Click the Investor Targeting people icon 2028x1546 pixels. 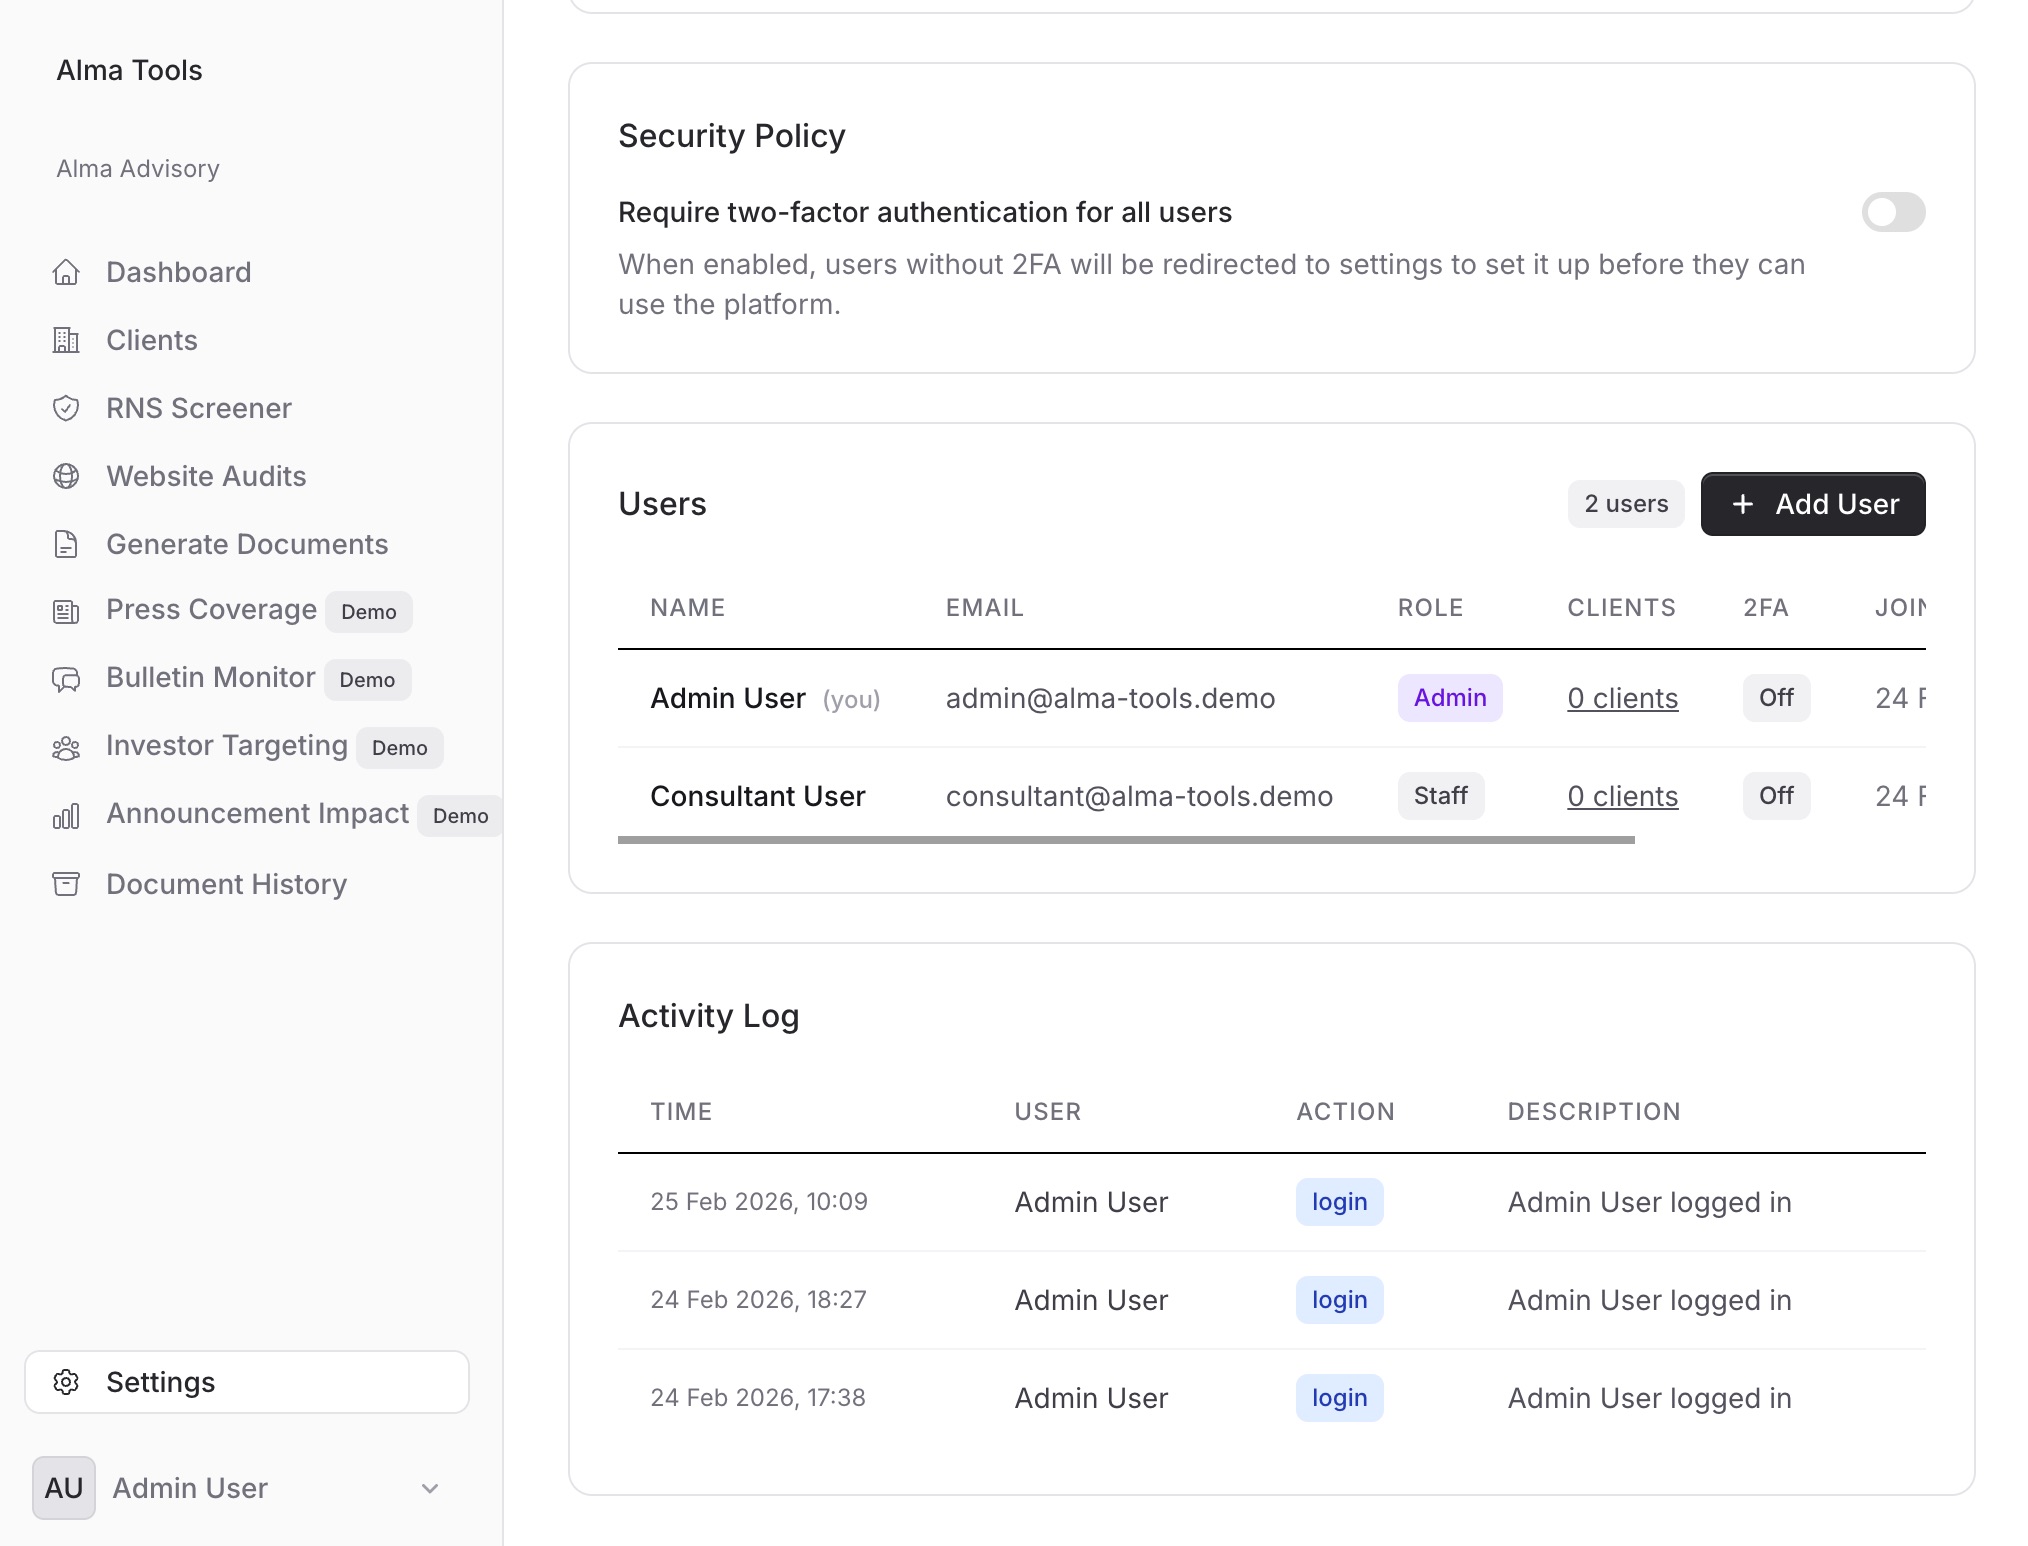point(66,747)
